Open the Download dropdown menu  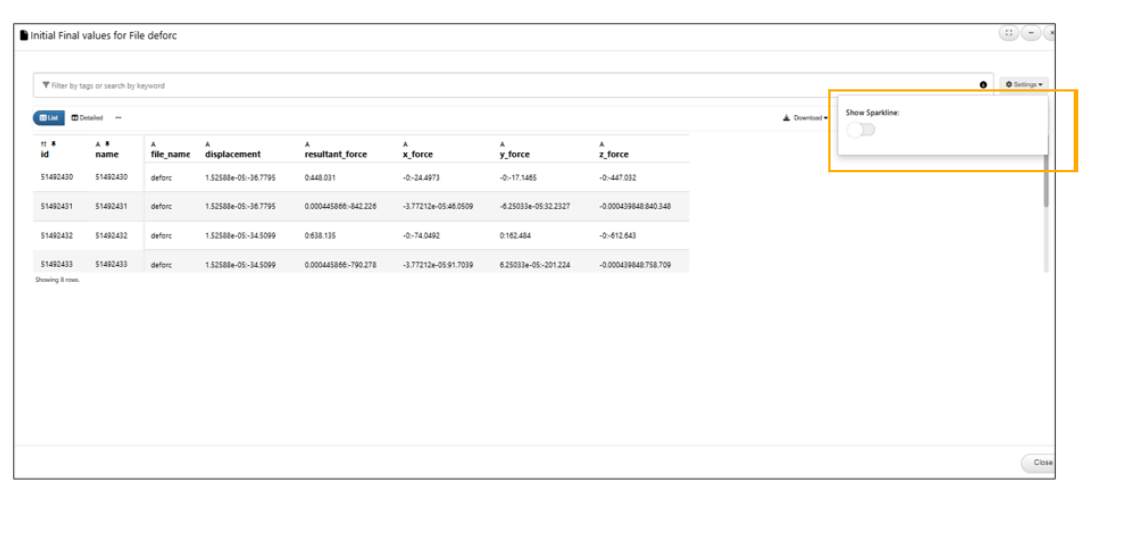click(x=805, y=118)
